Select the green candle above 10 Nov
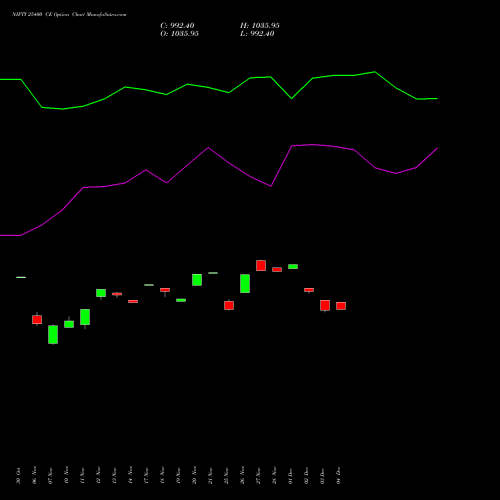 coord(69,324)
